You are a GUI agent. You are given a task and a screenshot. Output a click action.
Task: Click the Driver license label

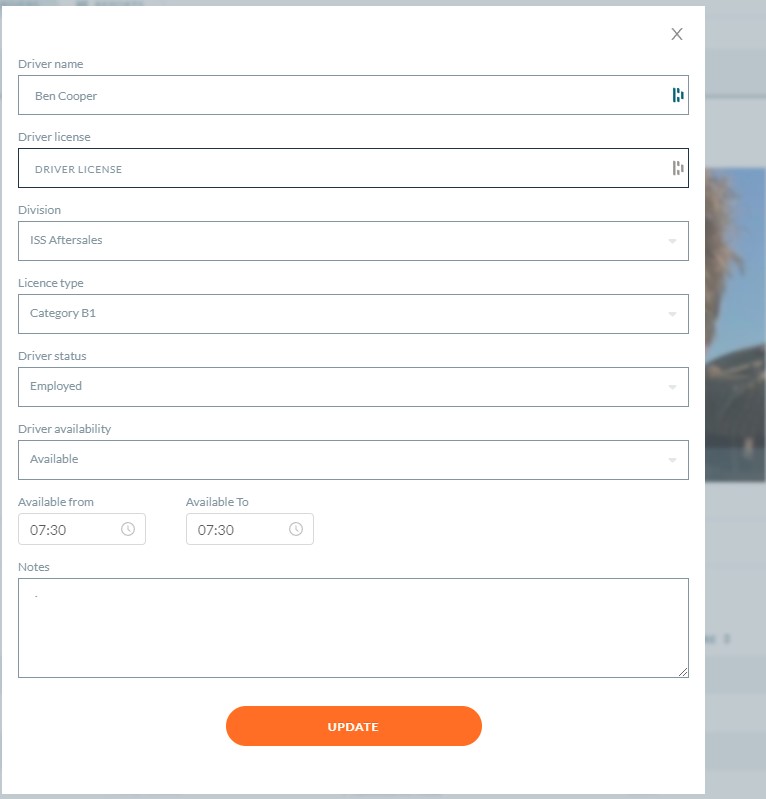[54, 137]
